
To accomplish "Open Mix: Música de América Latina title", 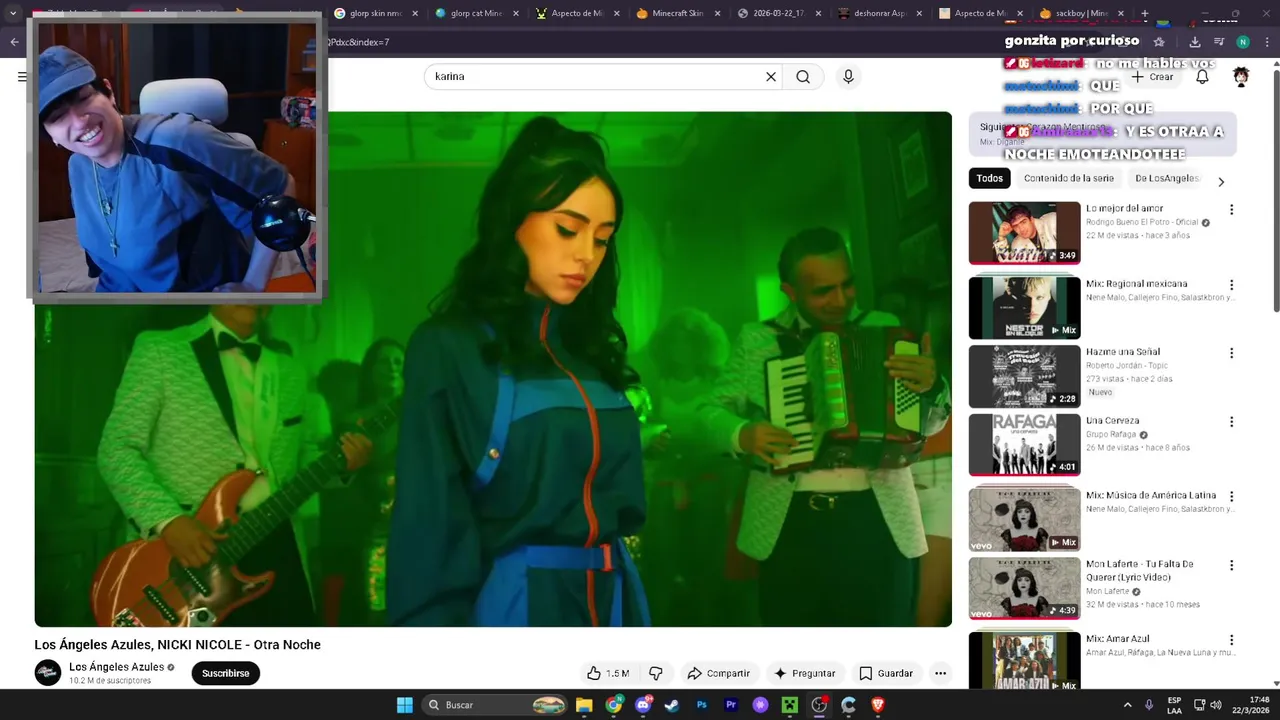I will (1150, 495).
